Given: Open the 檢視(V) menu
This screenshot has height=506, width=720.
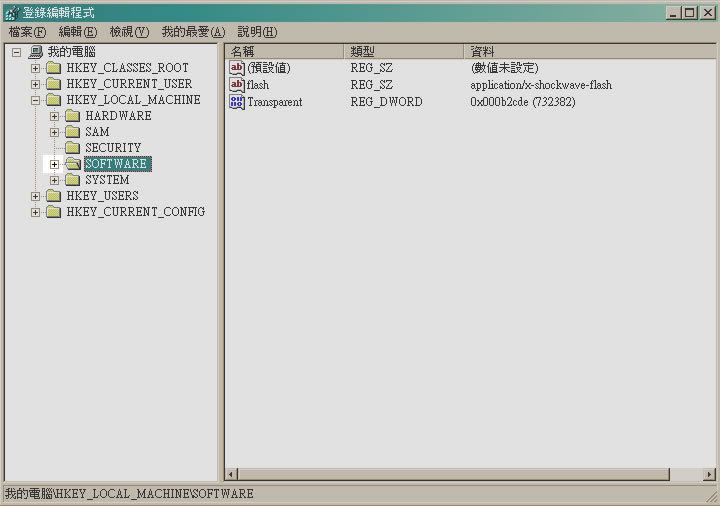Looking at the screenshot, I should click(x=129, y=32).
